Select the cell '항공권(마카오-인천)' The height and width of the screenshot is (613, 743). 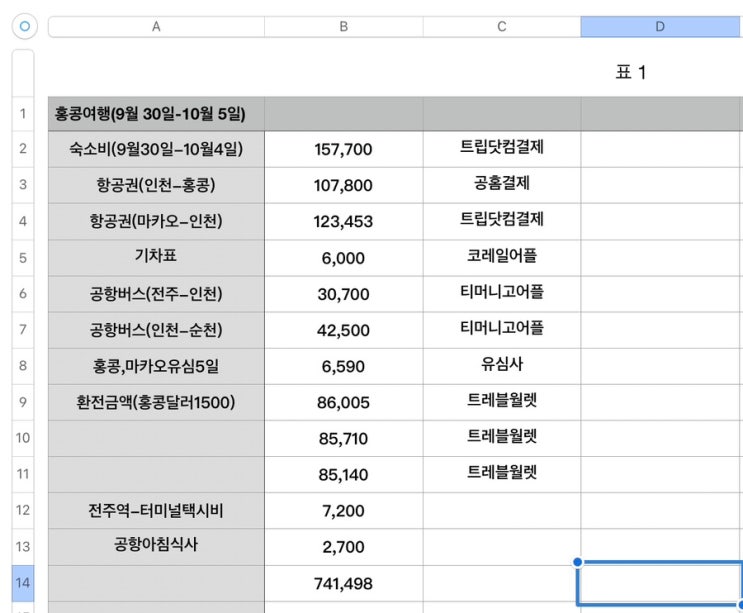coord(156,221)
